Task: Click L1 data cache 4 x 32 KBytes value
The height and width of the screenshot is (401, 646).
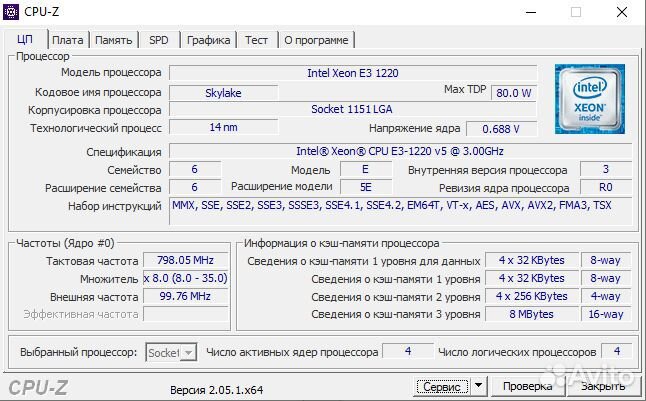Action: tap(532, 260)
